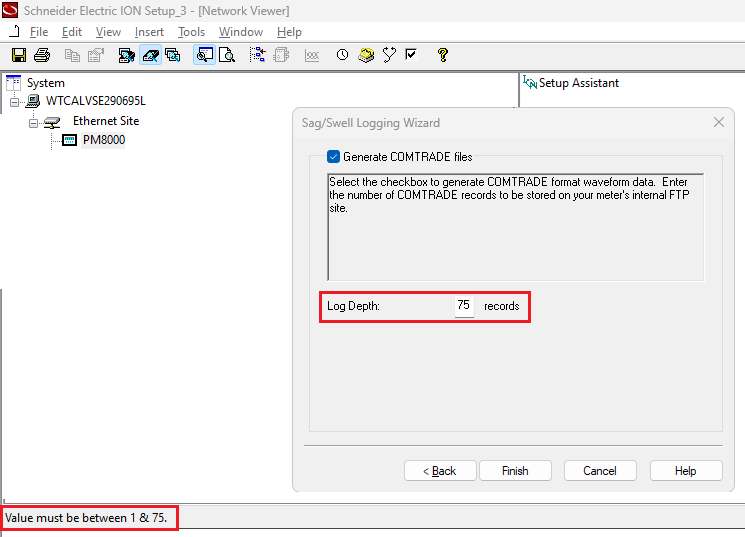Image resolution: width=745 pixels, height=537 pixels.
Task: Open the File menu
Action: point(39,32)
